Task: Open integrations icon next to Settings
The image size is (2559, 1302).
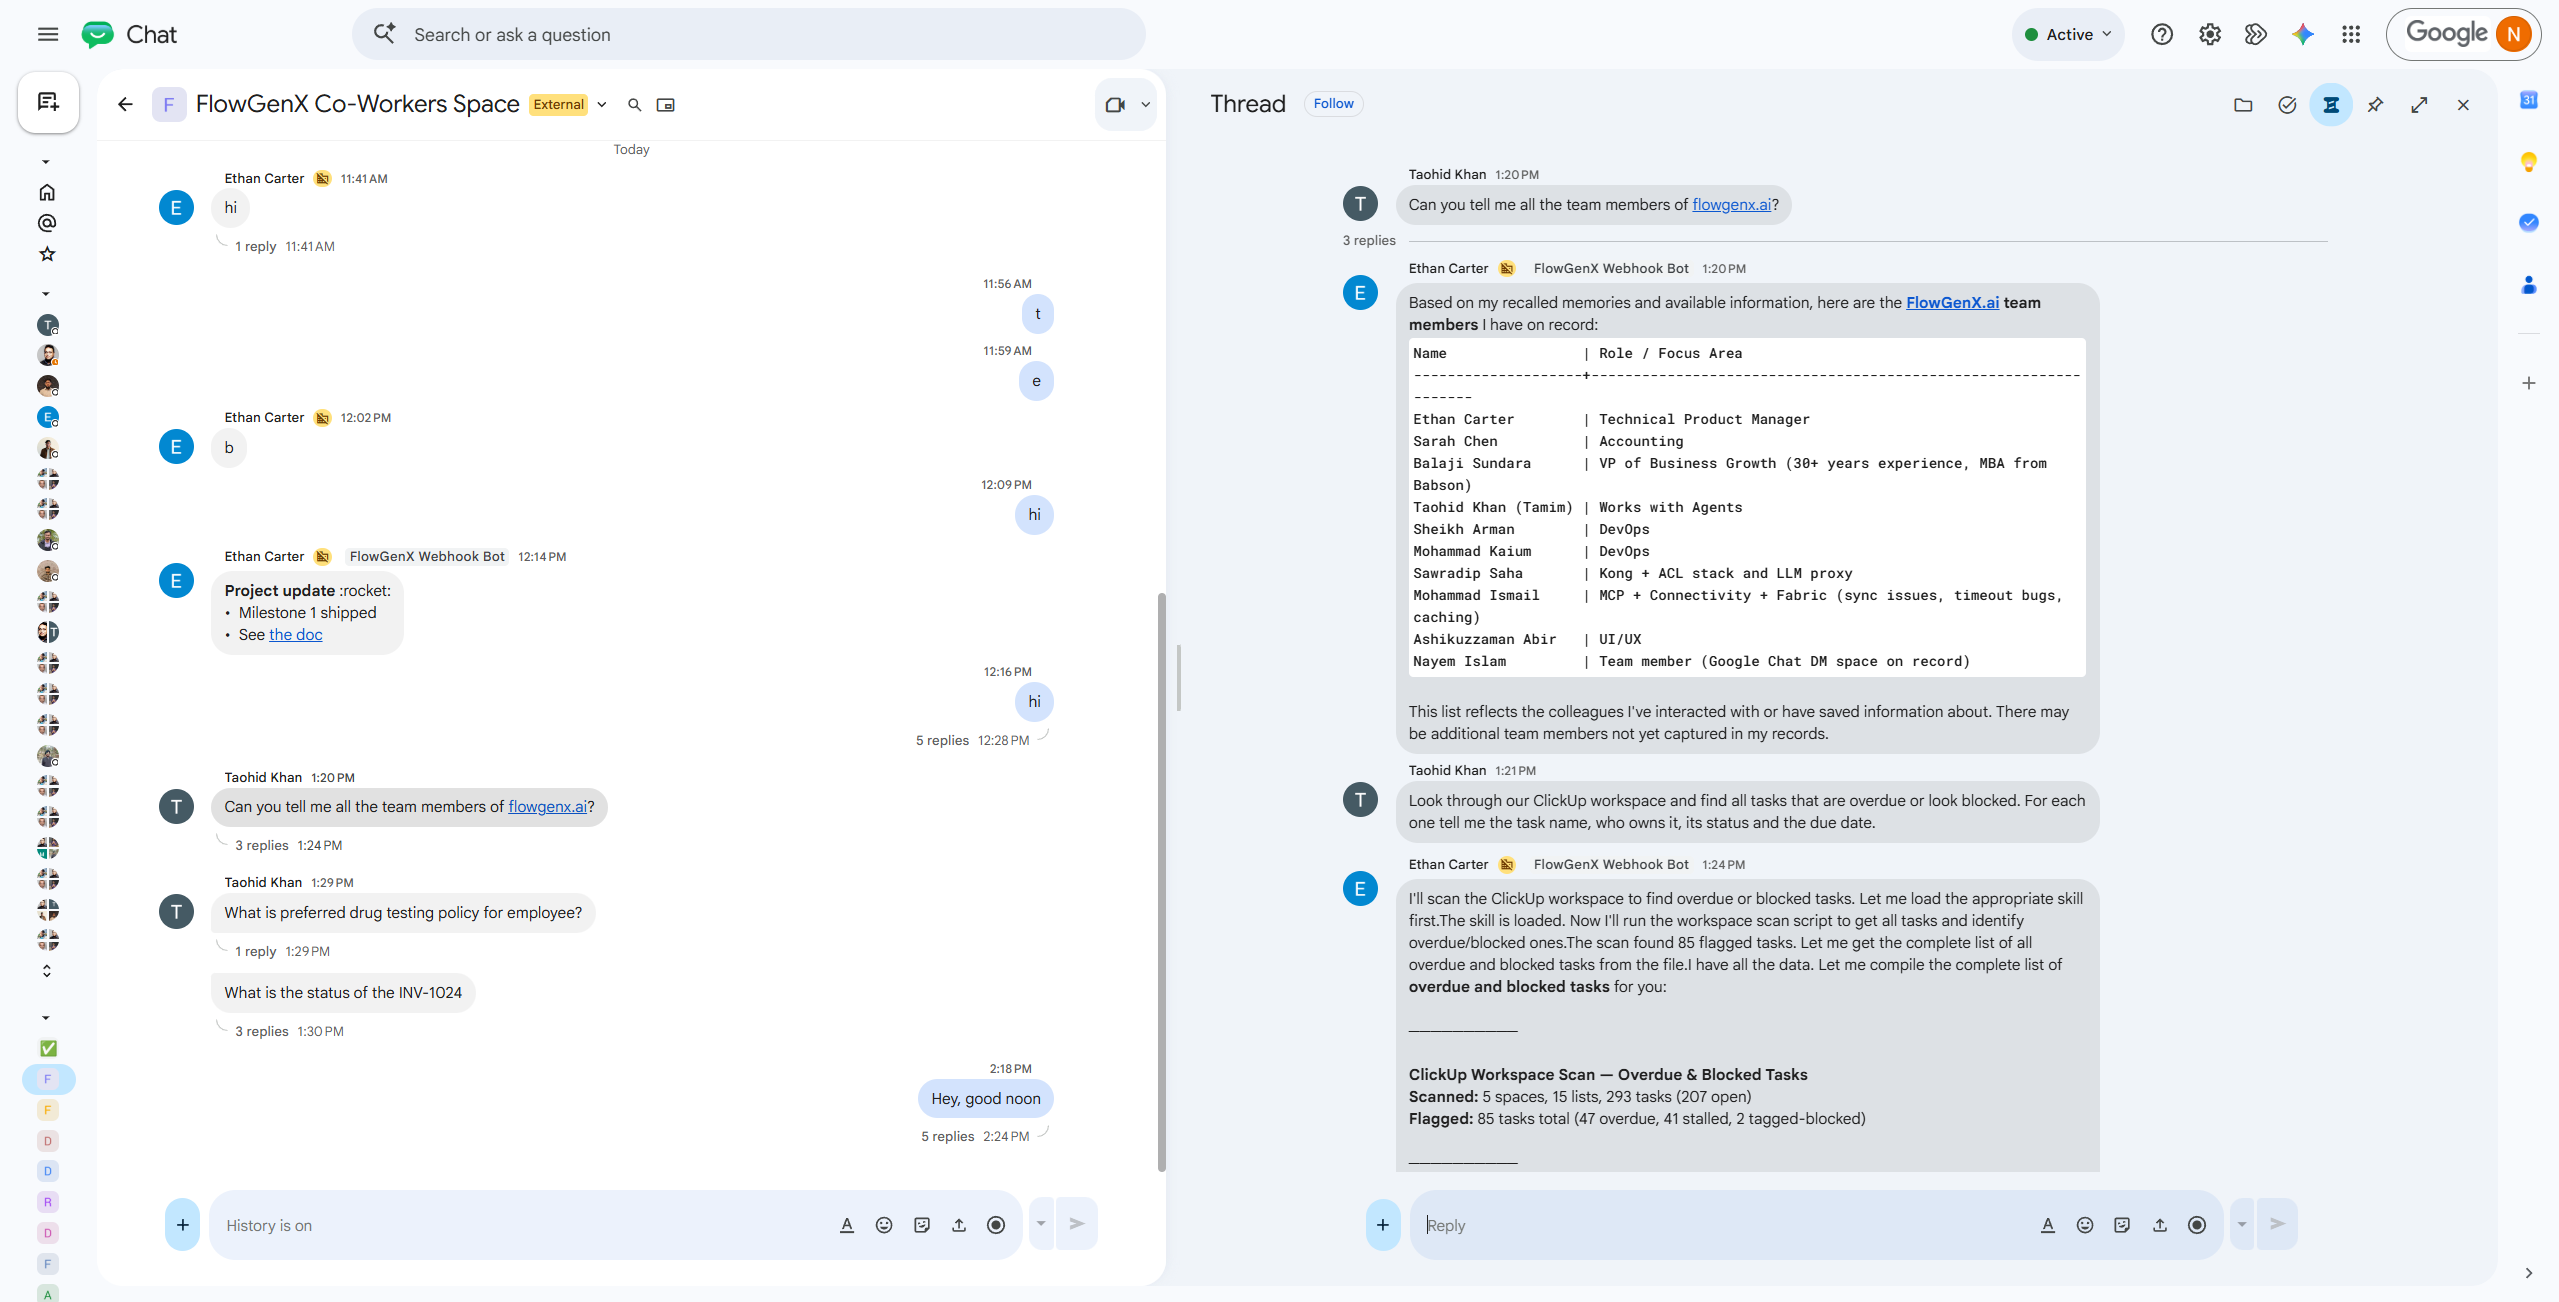Action: (x=2255, y=35)
